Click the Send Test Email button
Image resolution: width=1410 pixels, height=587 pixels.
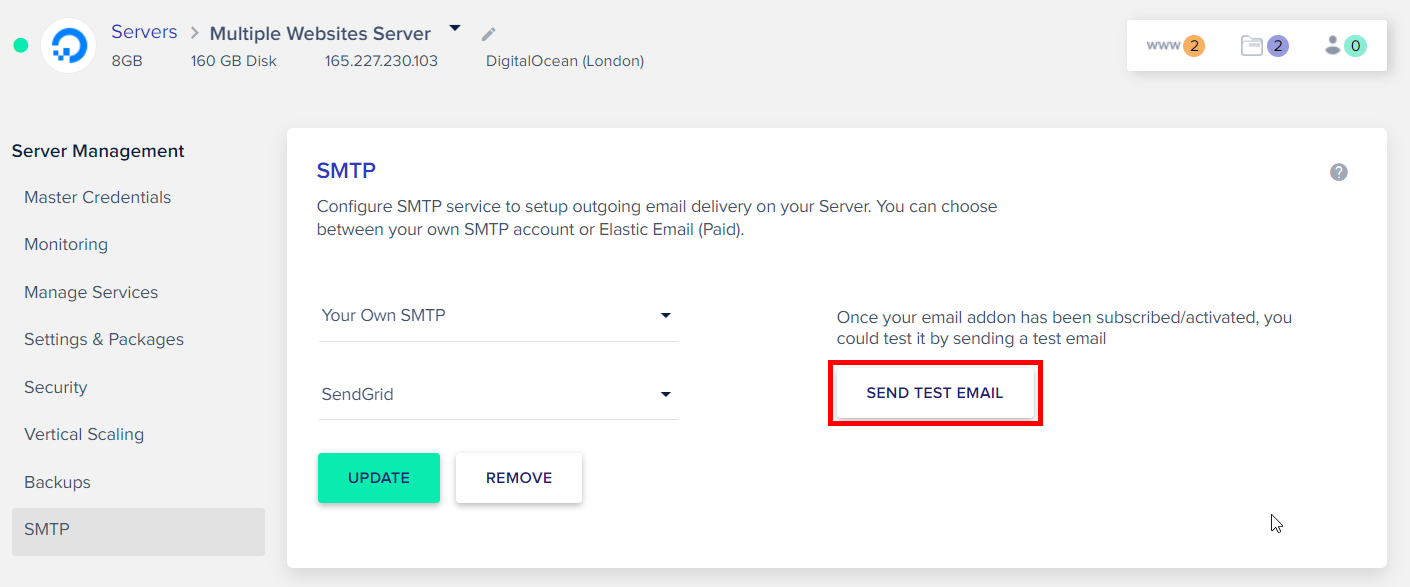click(x=934, y=393)
